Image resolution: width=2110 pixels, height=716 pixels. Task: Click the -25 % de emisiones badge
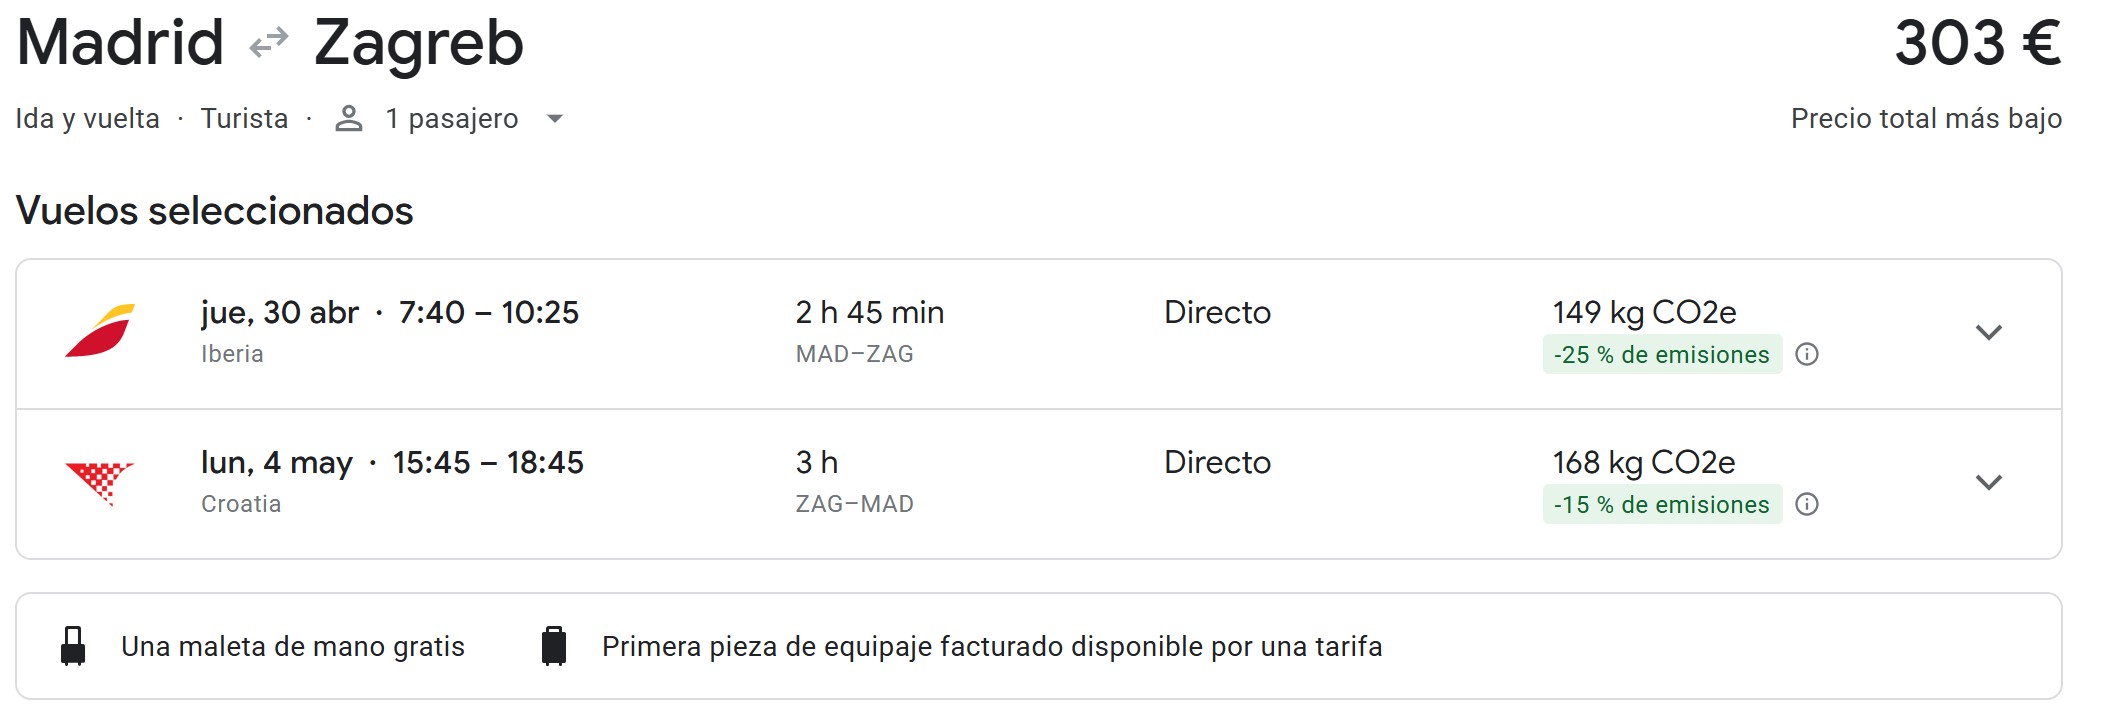coord(1661,355)
